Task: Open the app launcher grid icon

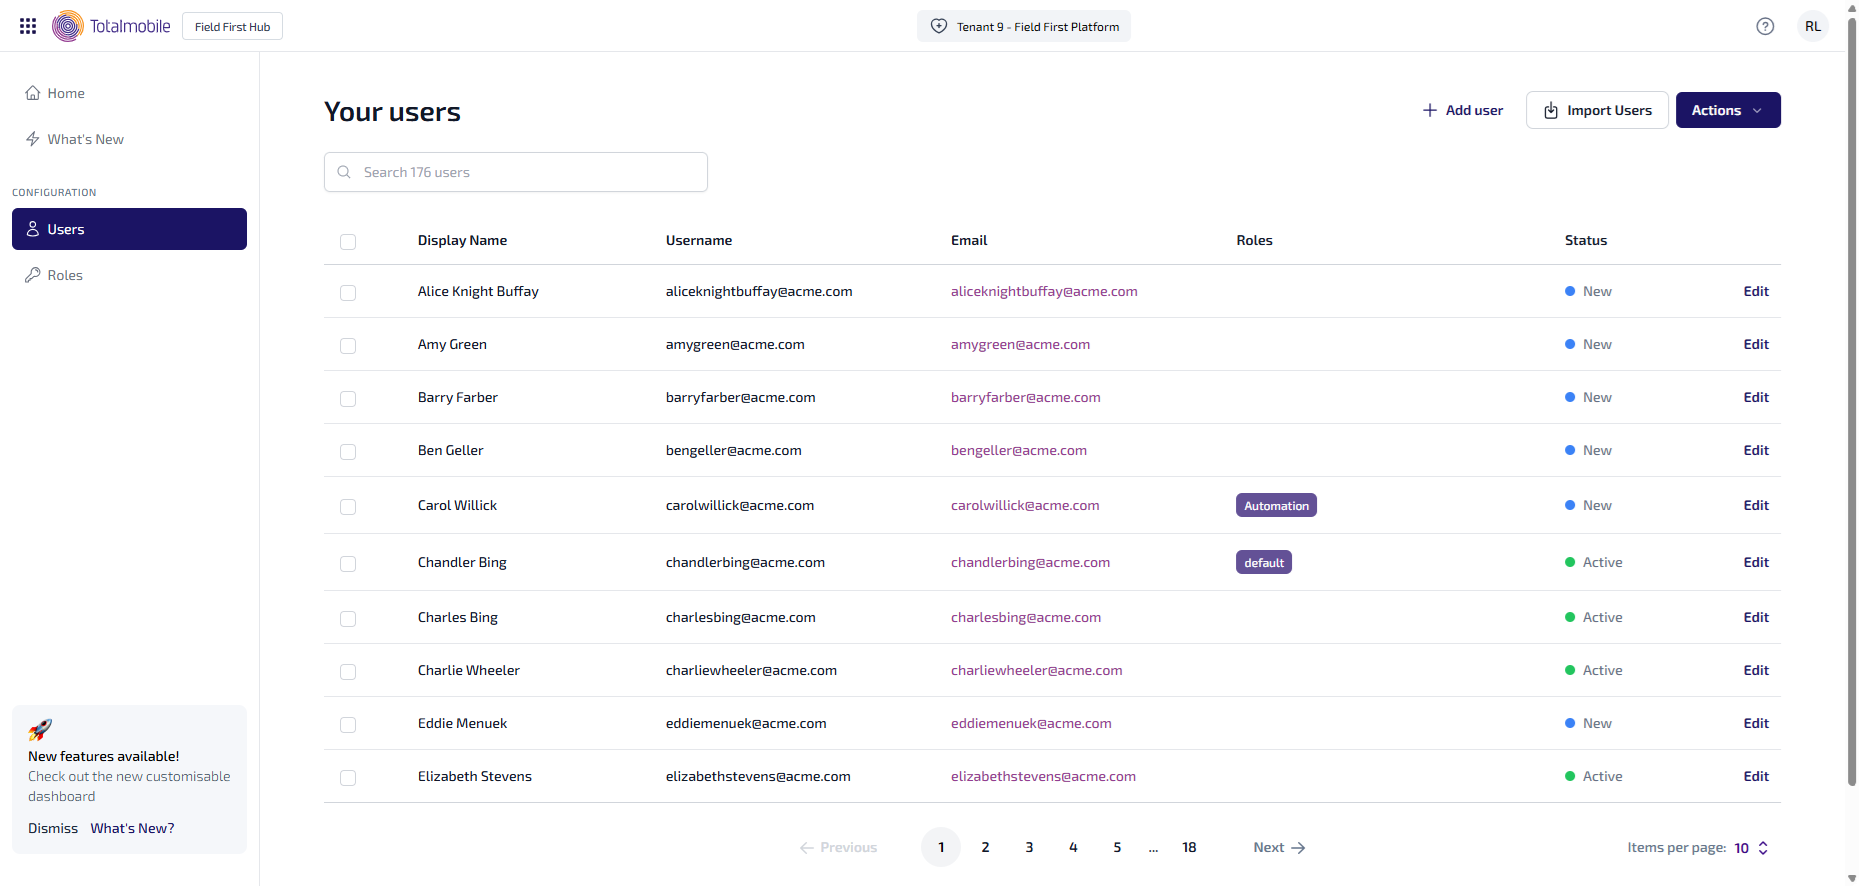Action: click(x=28, y=26)
